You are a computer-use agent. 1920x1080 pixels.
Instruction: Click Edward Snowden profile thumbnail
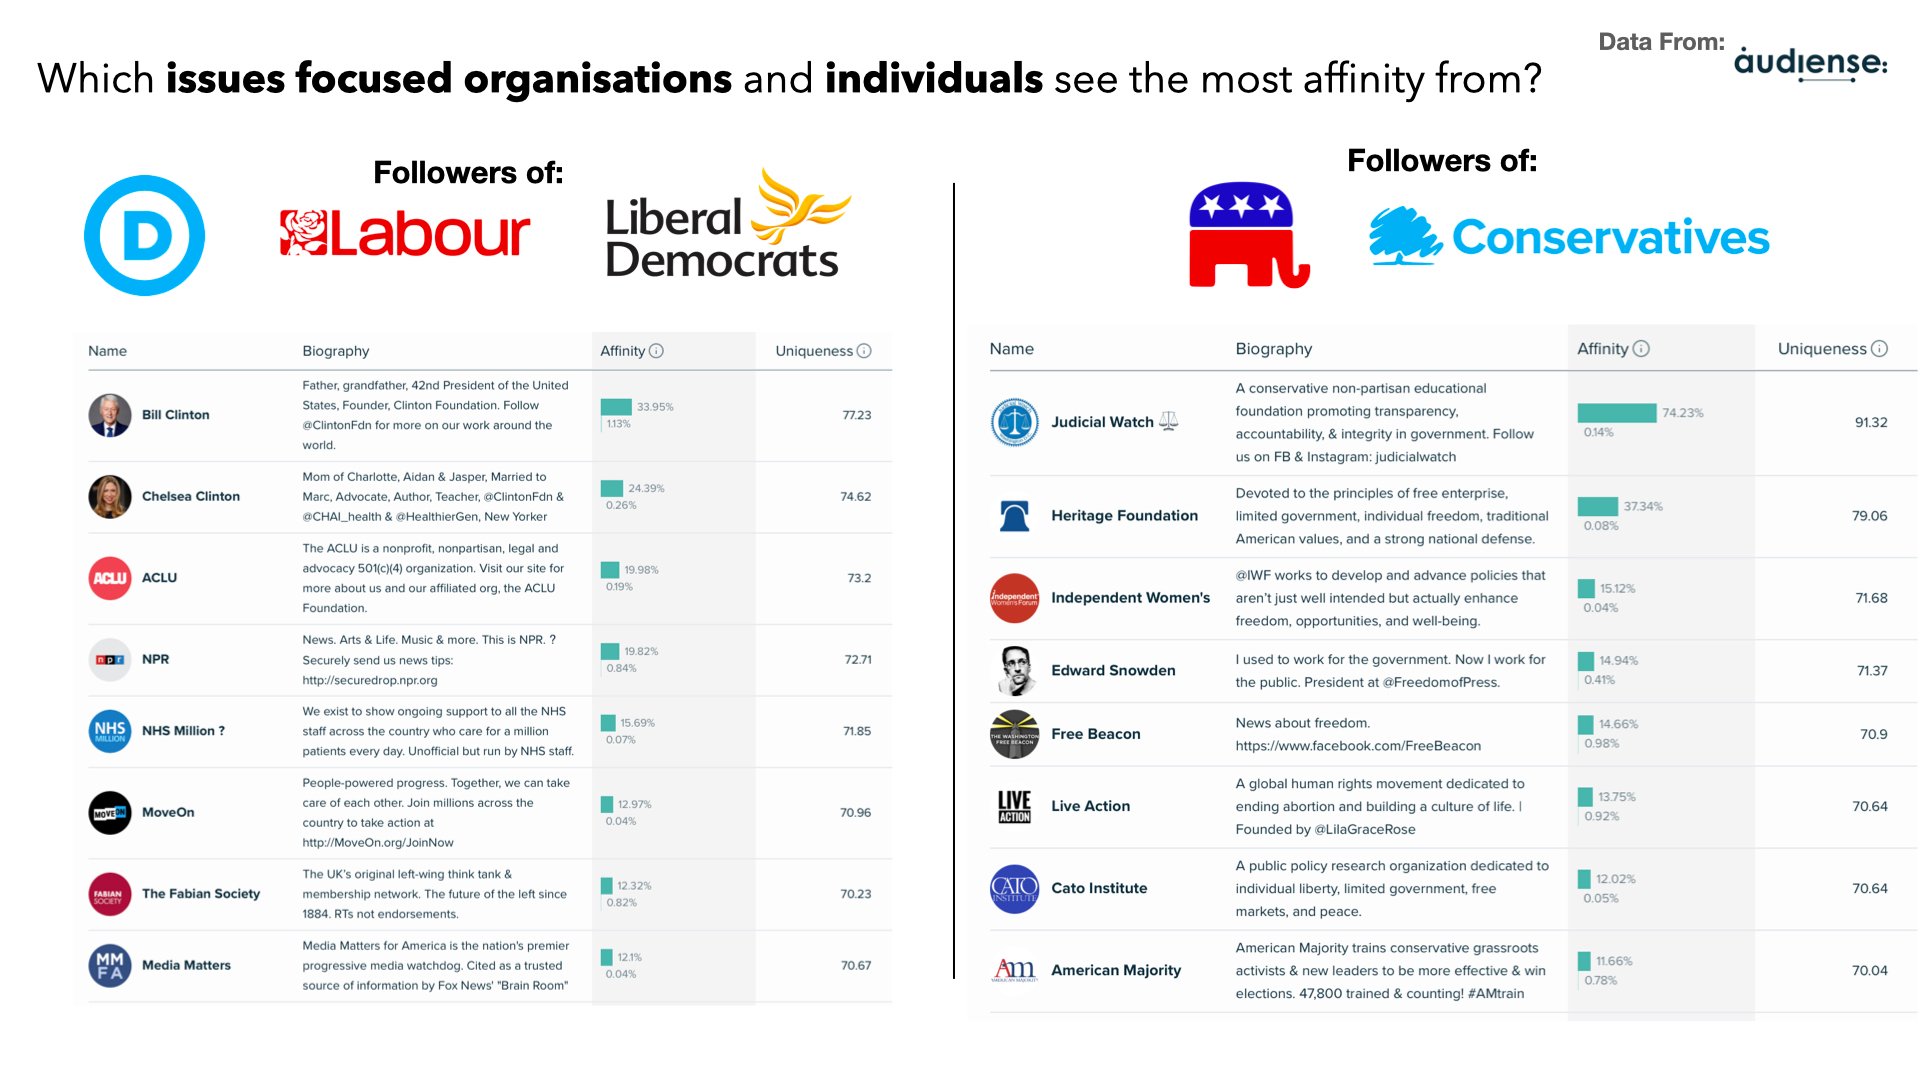click(1015, 669)
